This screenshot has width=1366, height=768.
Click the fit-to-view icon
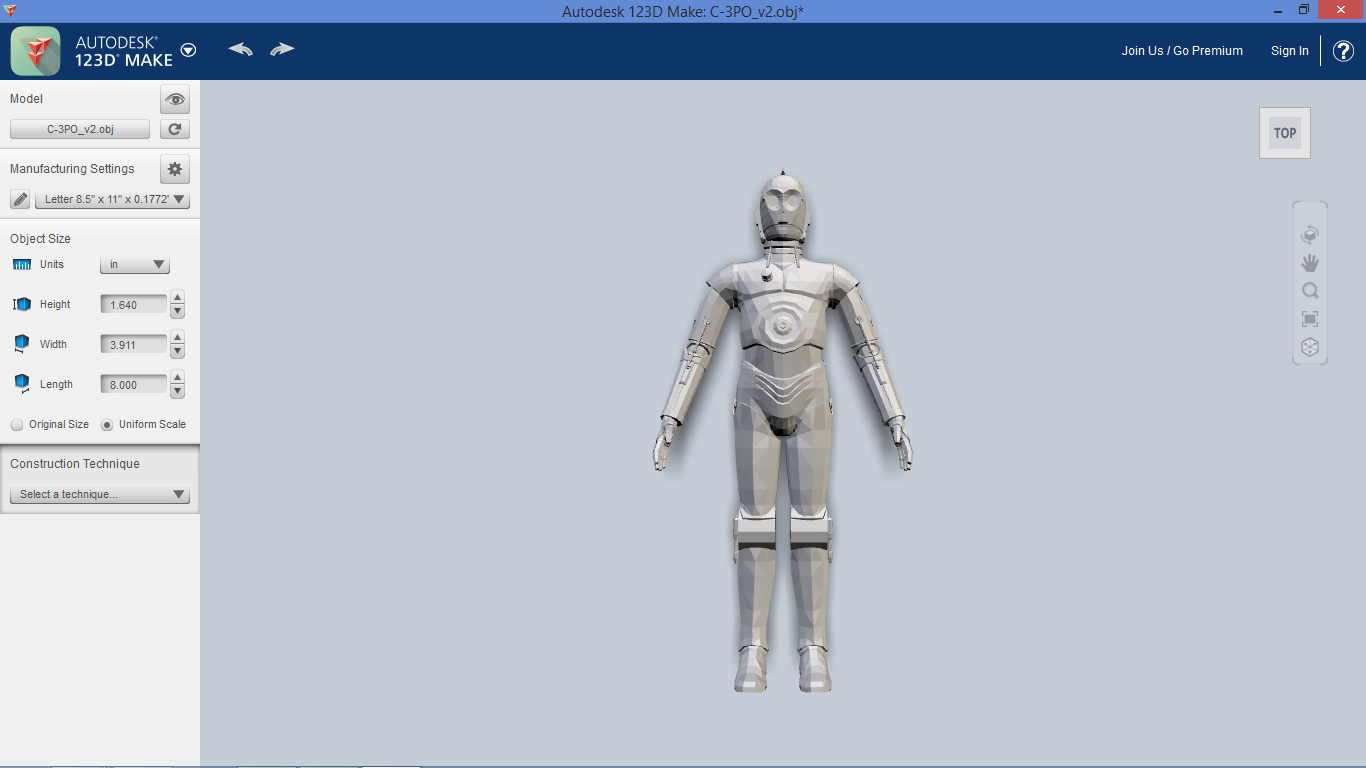pos(1310,319)
